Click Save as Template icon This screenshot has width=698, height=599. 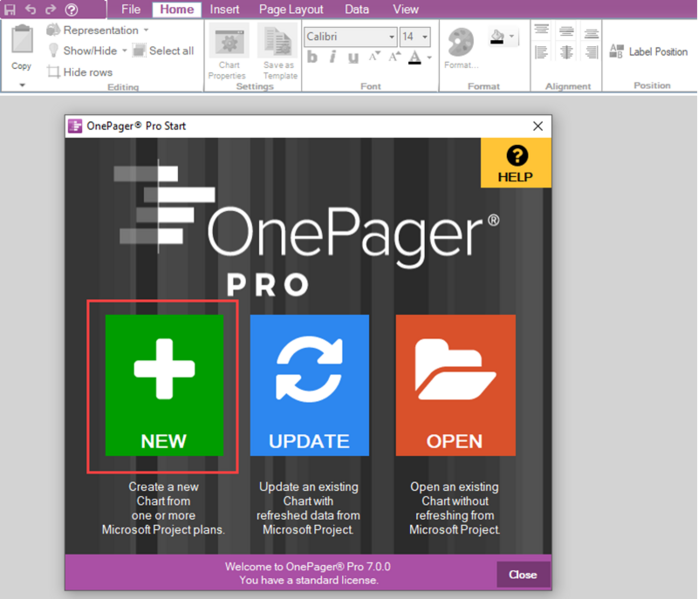point(279,53)
